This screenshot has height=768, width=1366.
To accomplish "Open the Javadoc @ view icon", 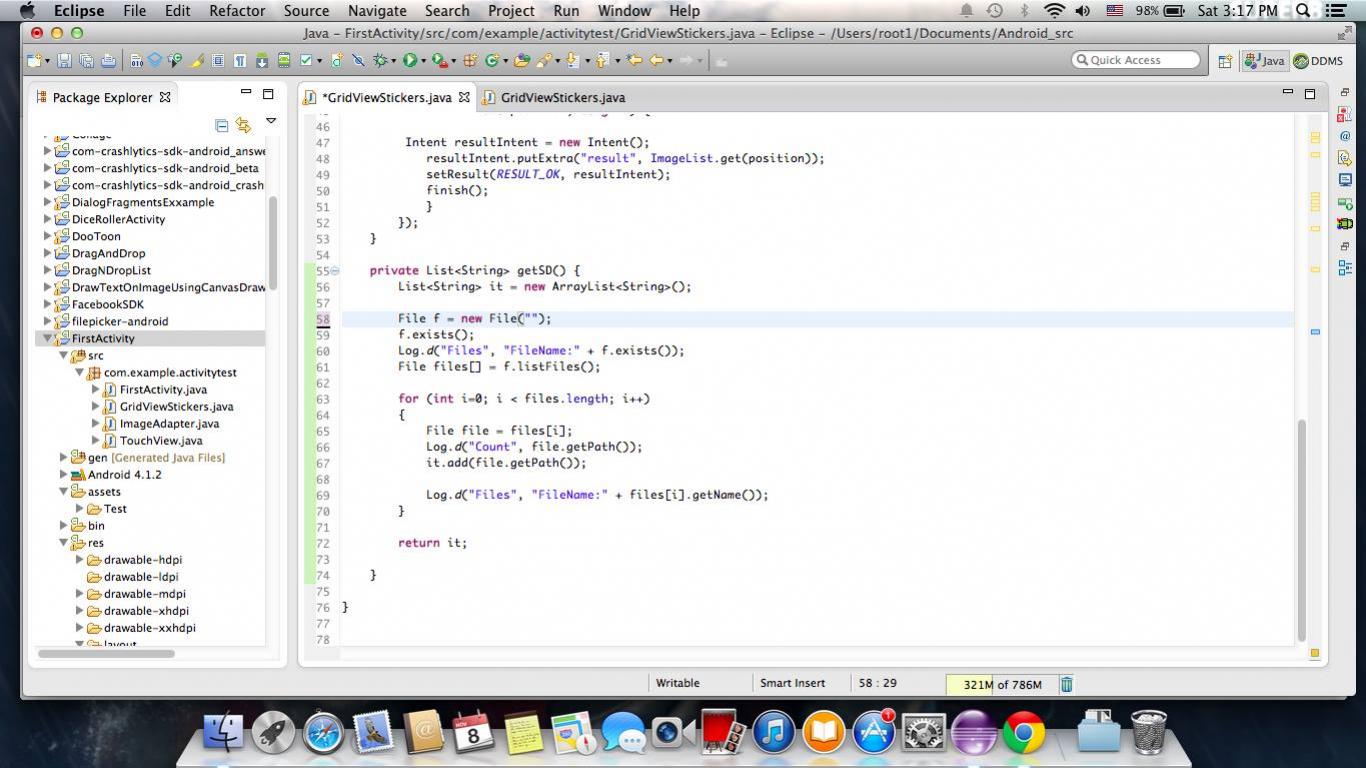I will [x=1345, y=137].
